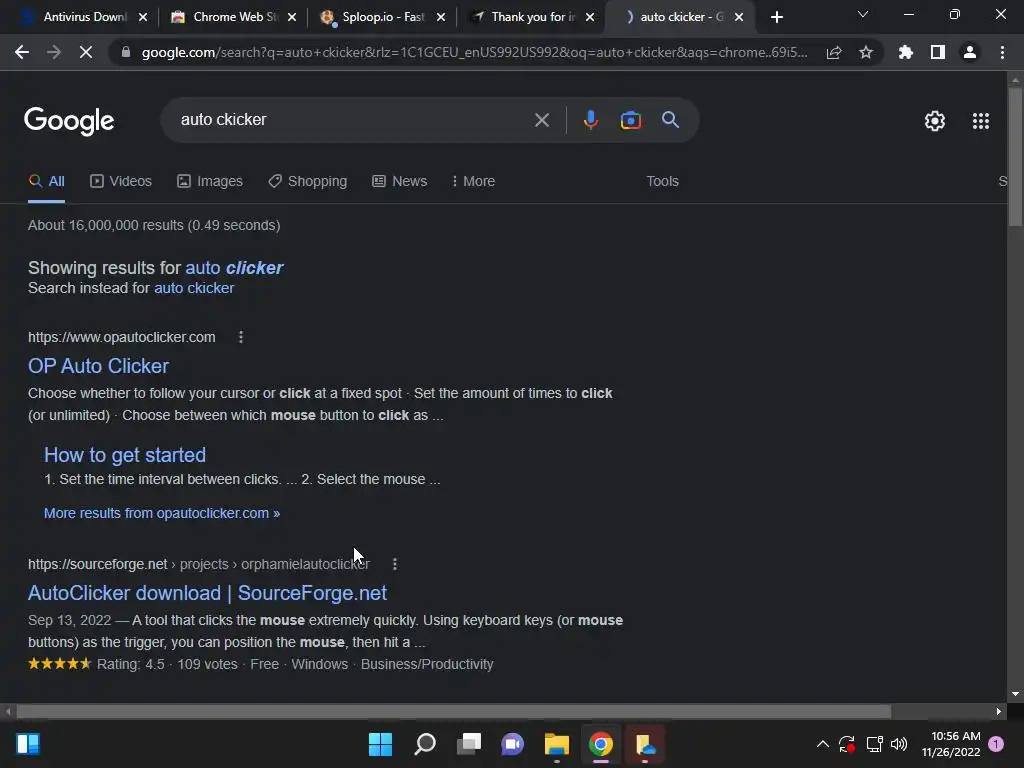Click the scroll down arrow

(x=1015, y=694)
